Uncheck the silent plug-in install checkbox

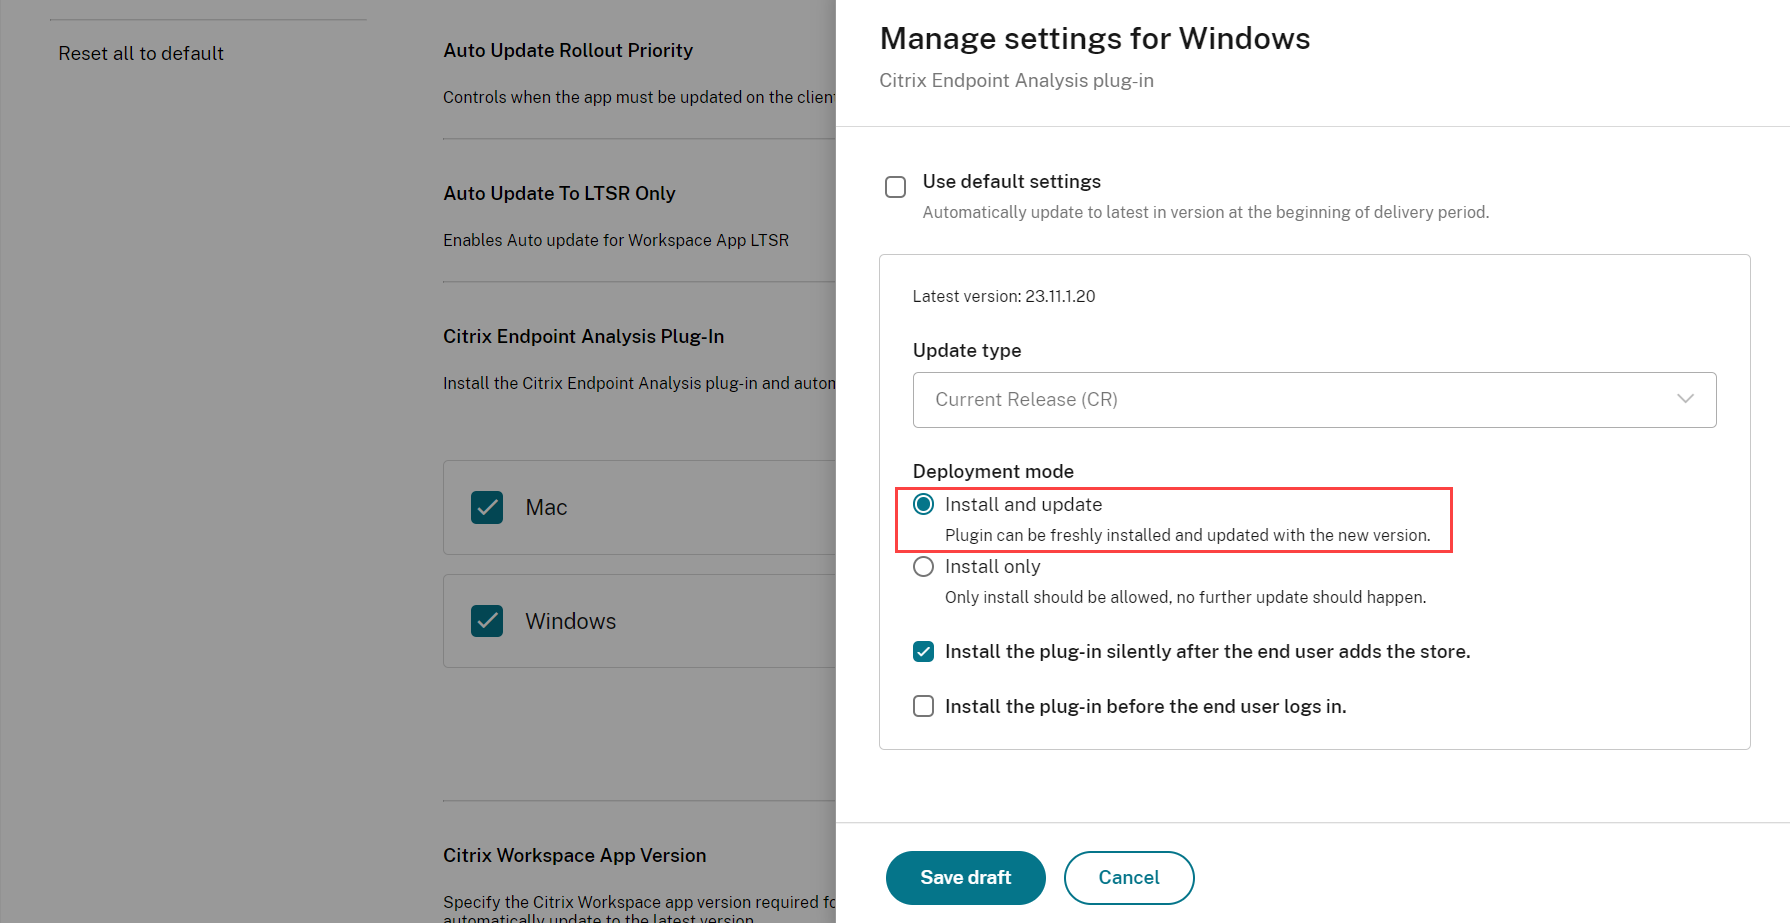pos(923,652)
